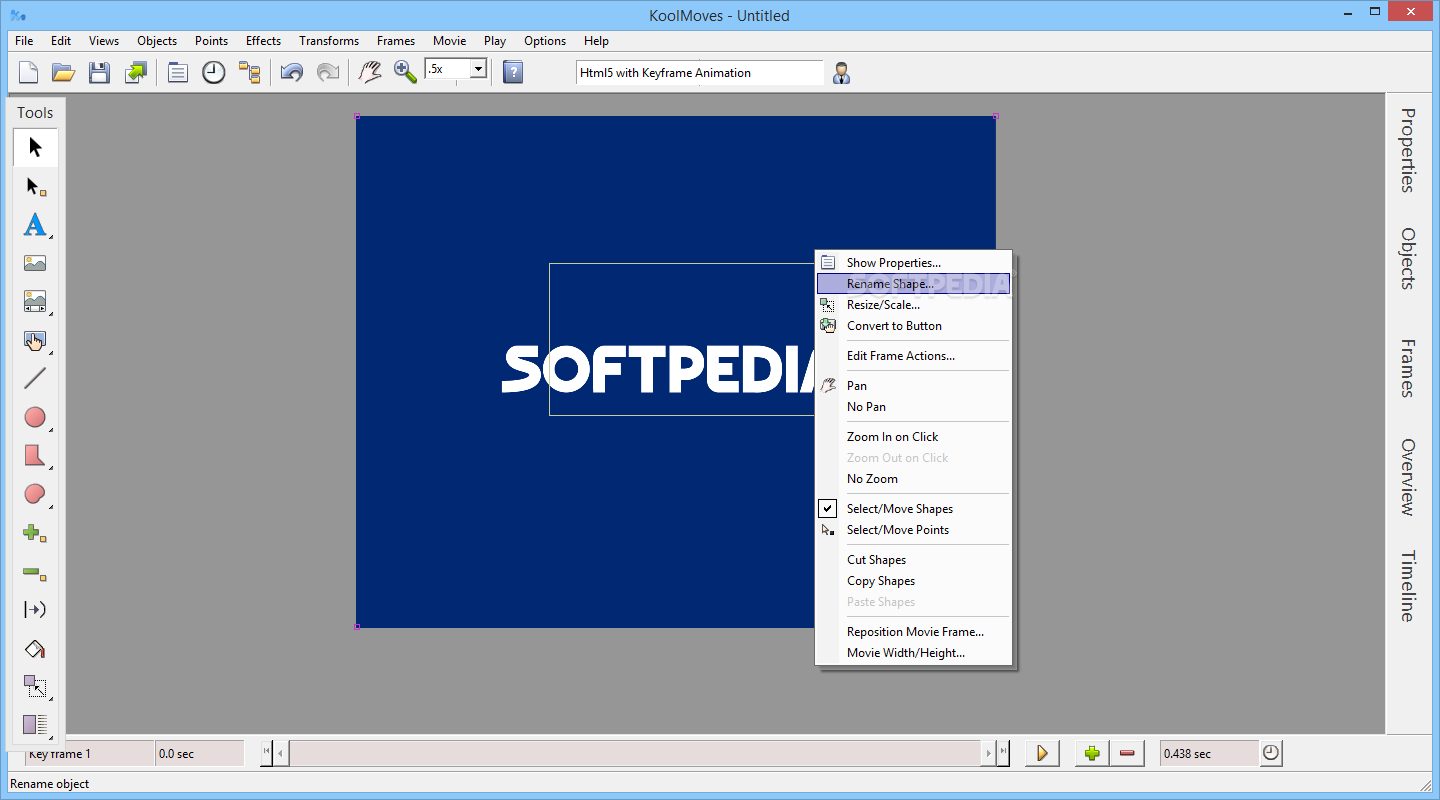Switch to the Properties side tab
Screen dimensions: 1440x800
(1408, 150)
